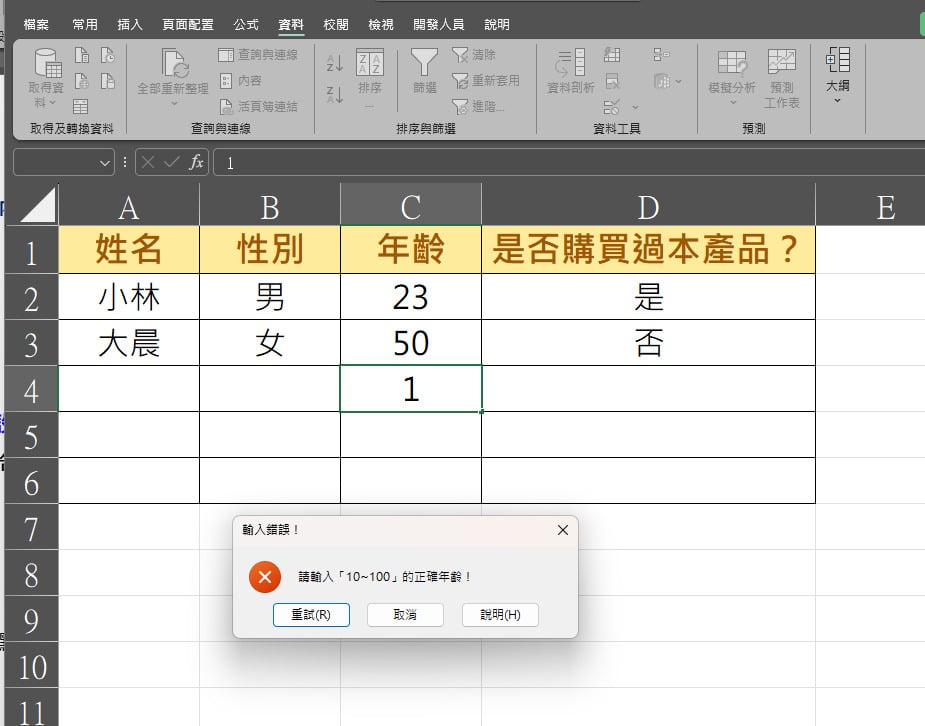Open the File (檔案) tab
The image size is (925, 726).
click(36, 24)
